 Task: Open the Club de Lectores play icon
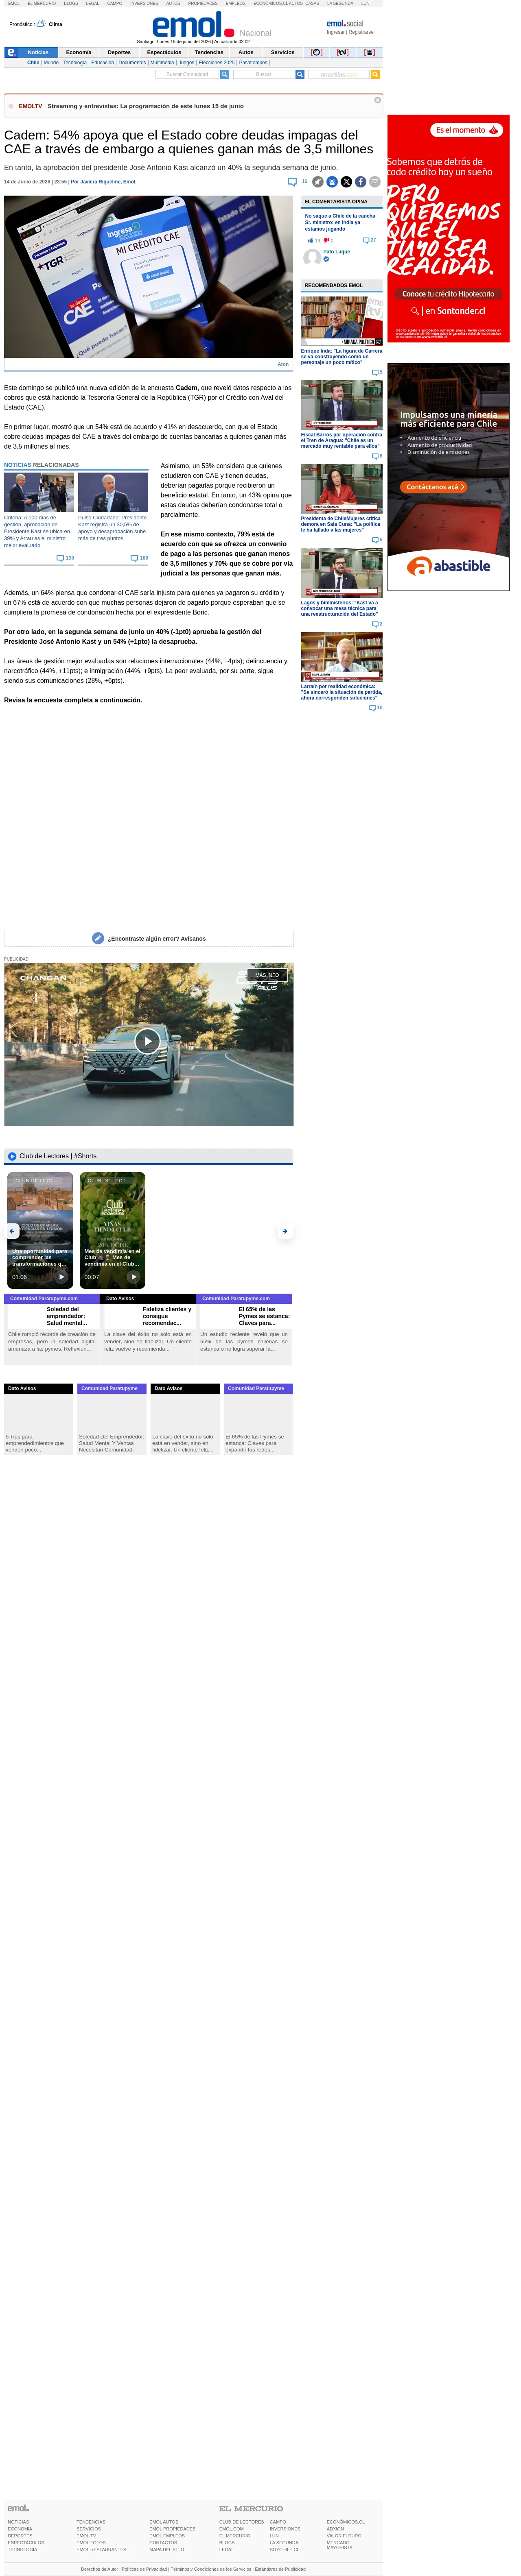(12, 1156)
